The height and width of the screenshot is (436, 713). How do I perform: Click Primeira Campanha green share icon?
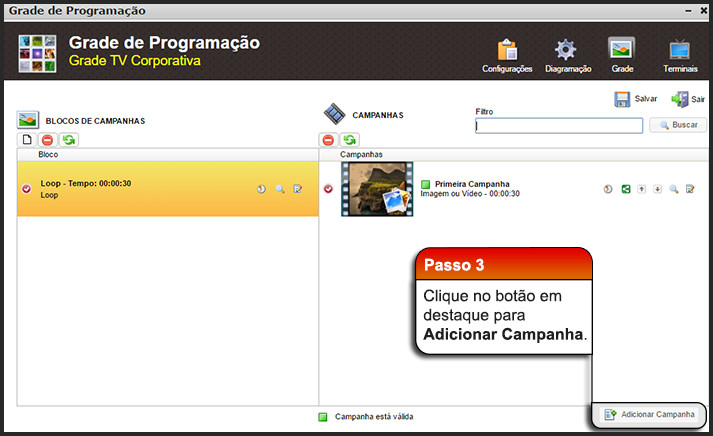(626, 189)
